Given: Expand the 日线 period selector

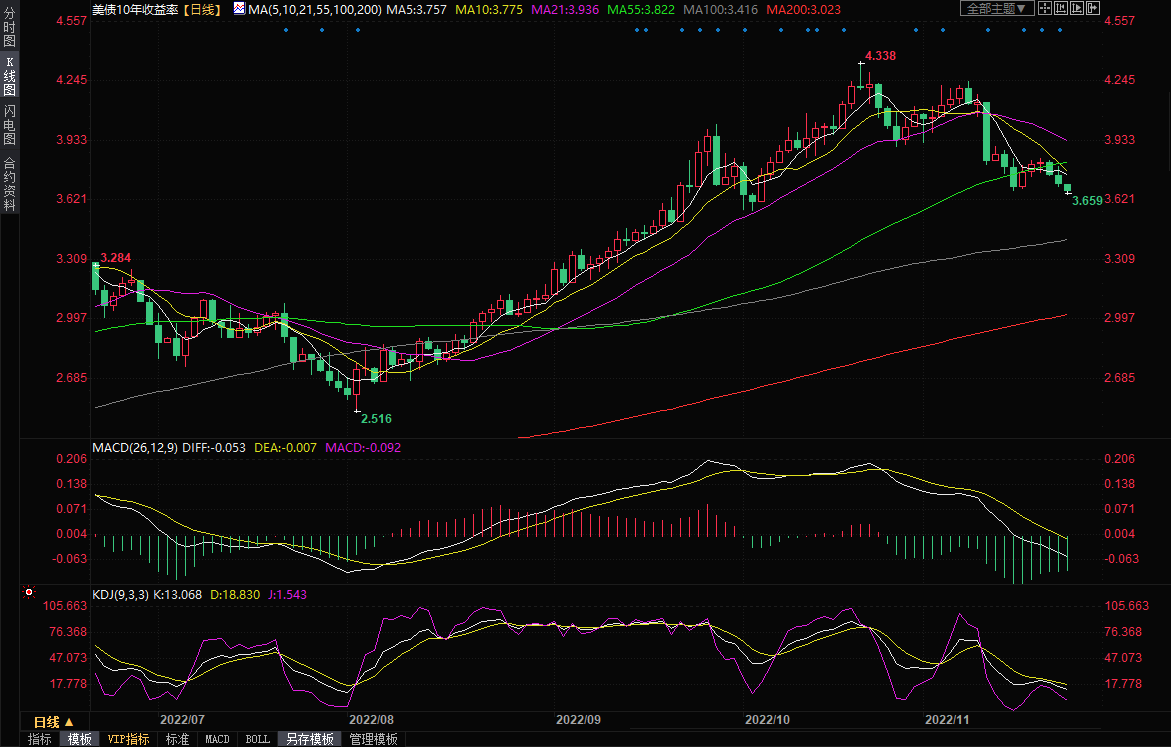Looking at the screenshot, I should [x=54, y=721].
